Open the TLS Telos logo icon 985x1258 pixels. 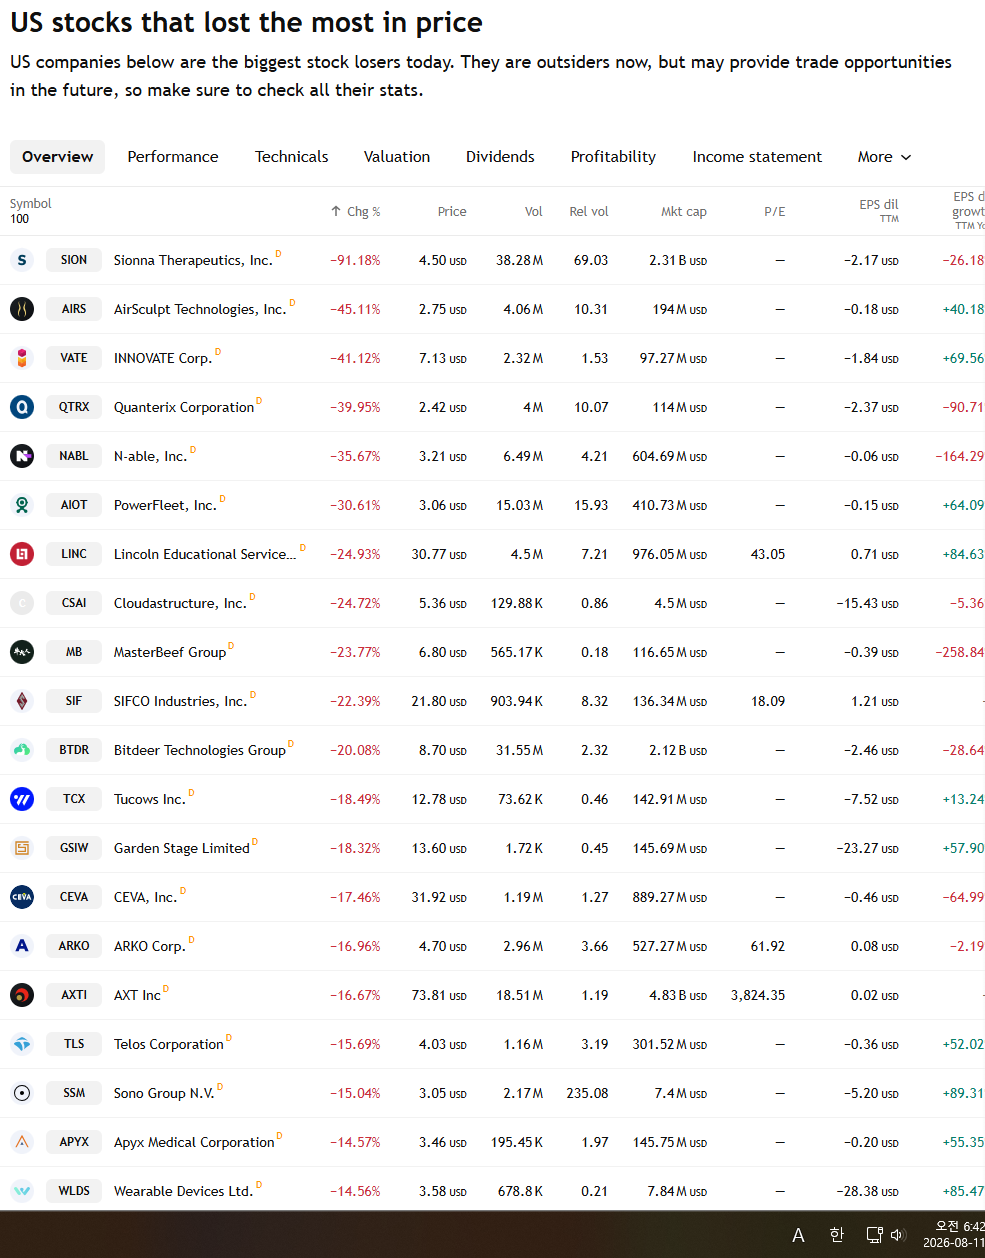(x=22, y=1044)
